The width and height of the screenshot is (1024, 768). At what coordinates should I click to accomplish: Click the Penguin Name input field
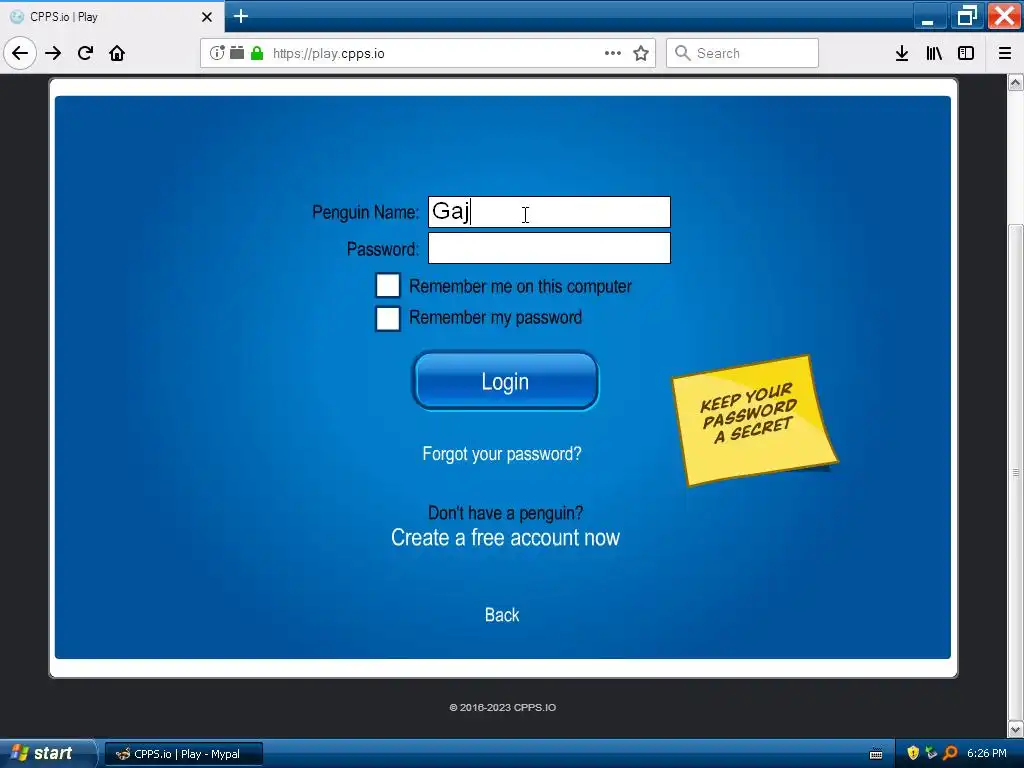[549, 212]
